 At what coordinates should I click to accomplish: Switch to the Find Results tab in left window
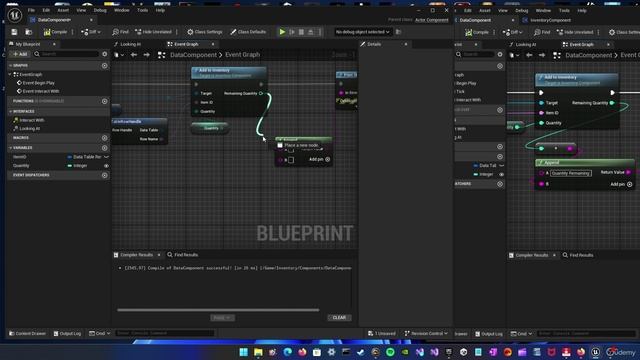(x=182, y=255)
